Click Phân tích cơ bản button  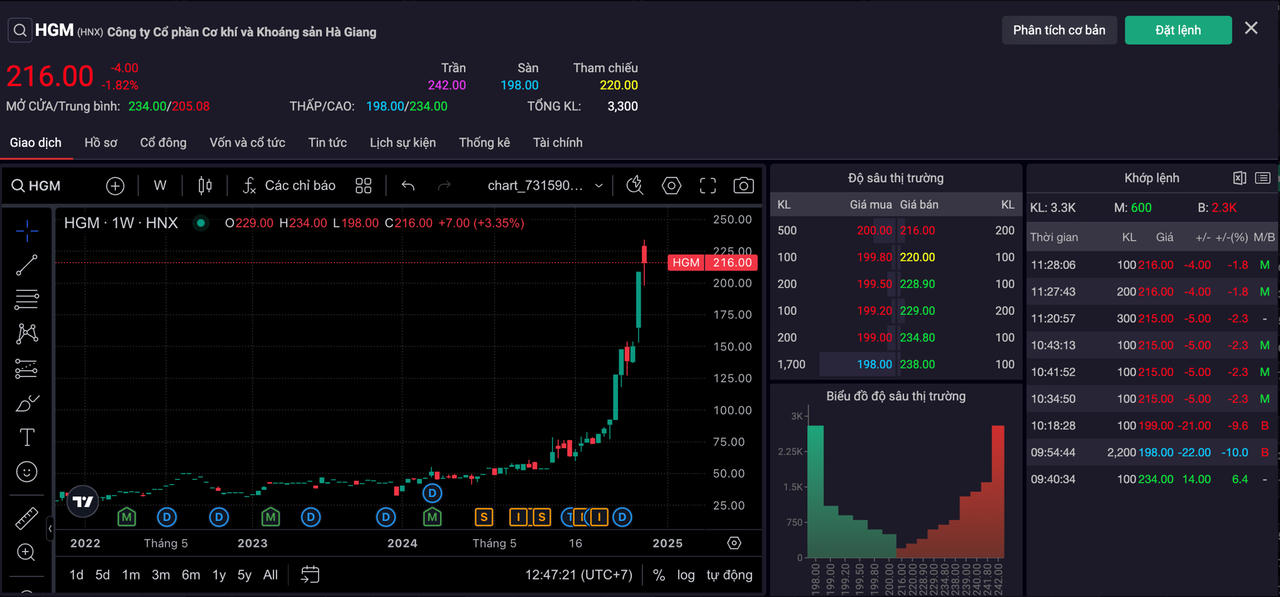[1059, 30]
